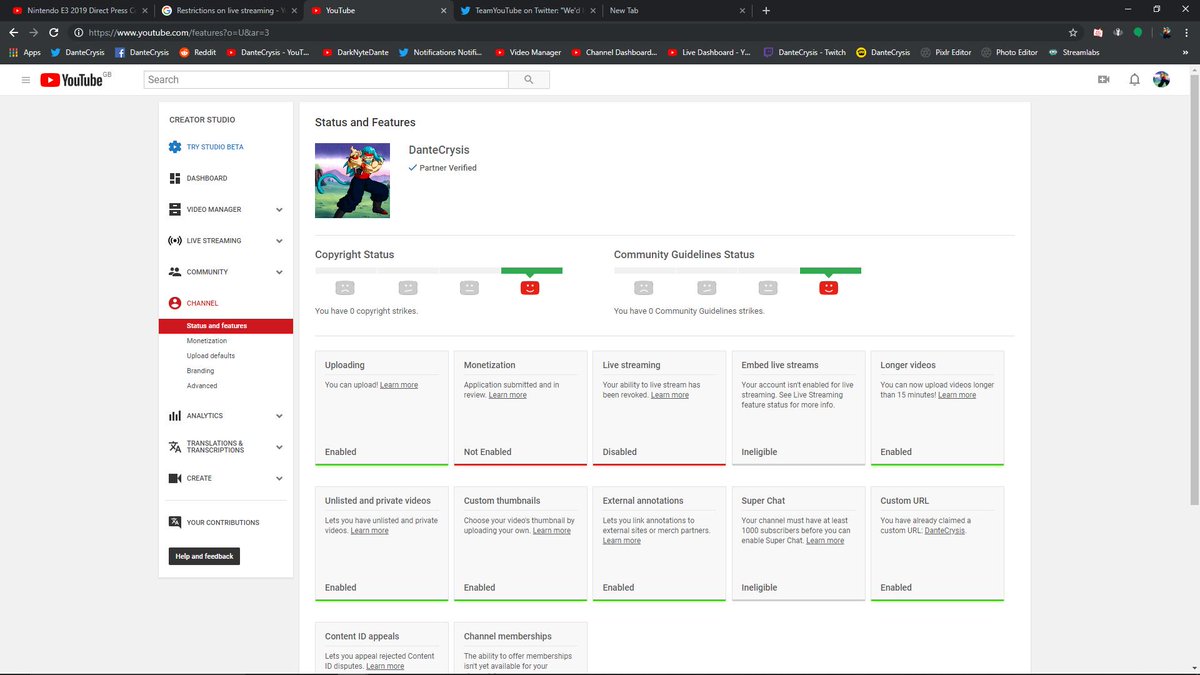Click Learn more in Longer videos card
The width and height of the screenshot is (1200, 675).
click(x=957, y=395)
